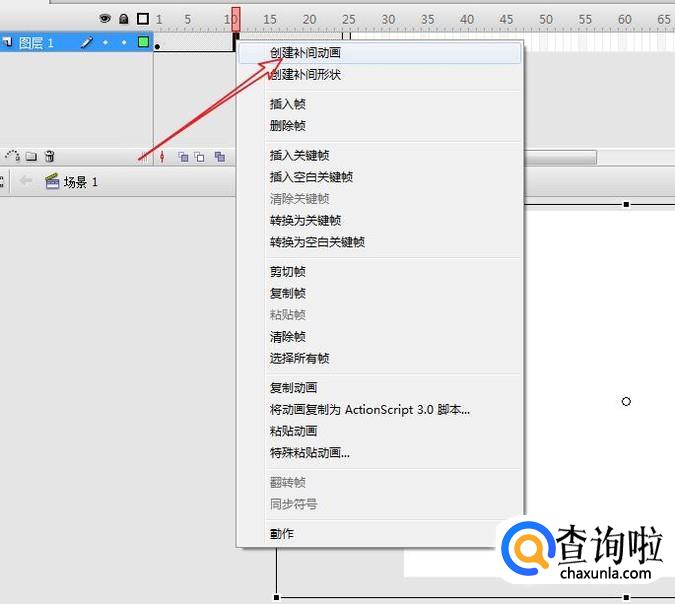Image resolution: width=675 pixels, height=604 pixels.
Task: Click the back arrow beside 场景 1
Action: (x=25, y=180)
